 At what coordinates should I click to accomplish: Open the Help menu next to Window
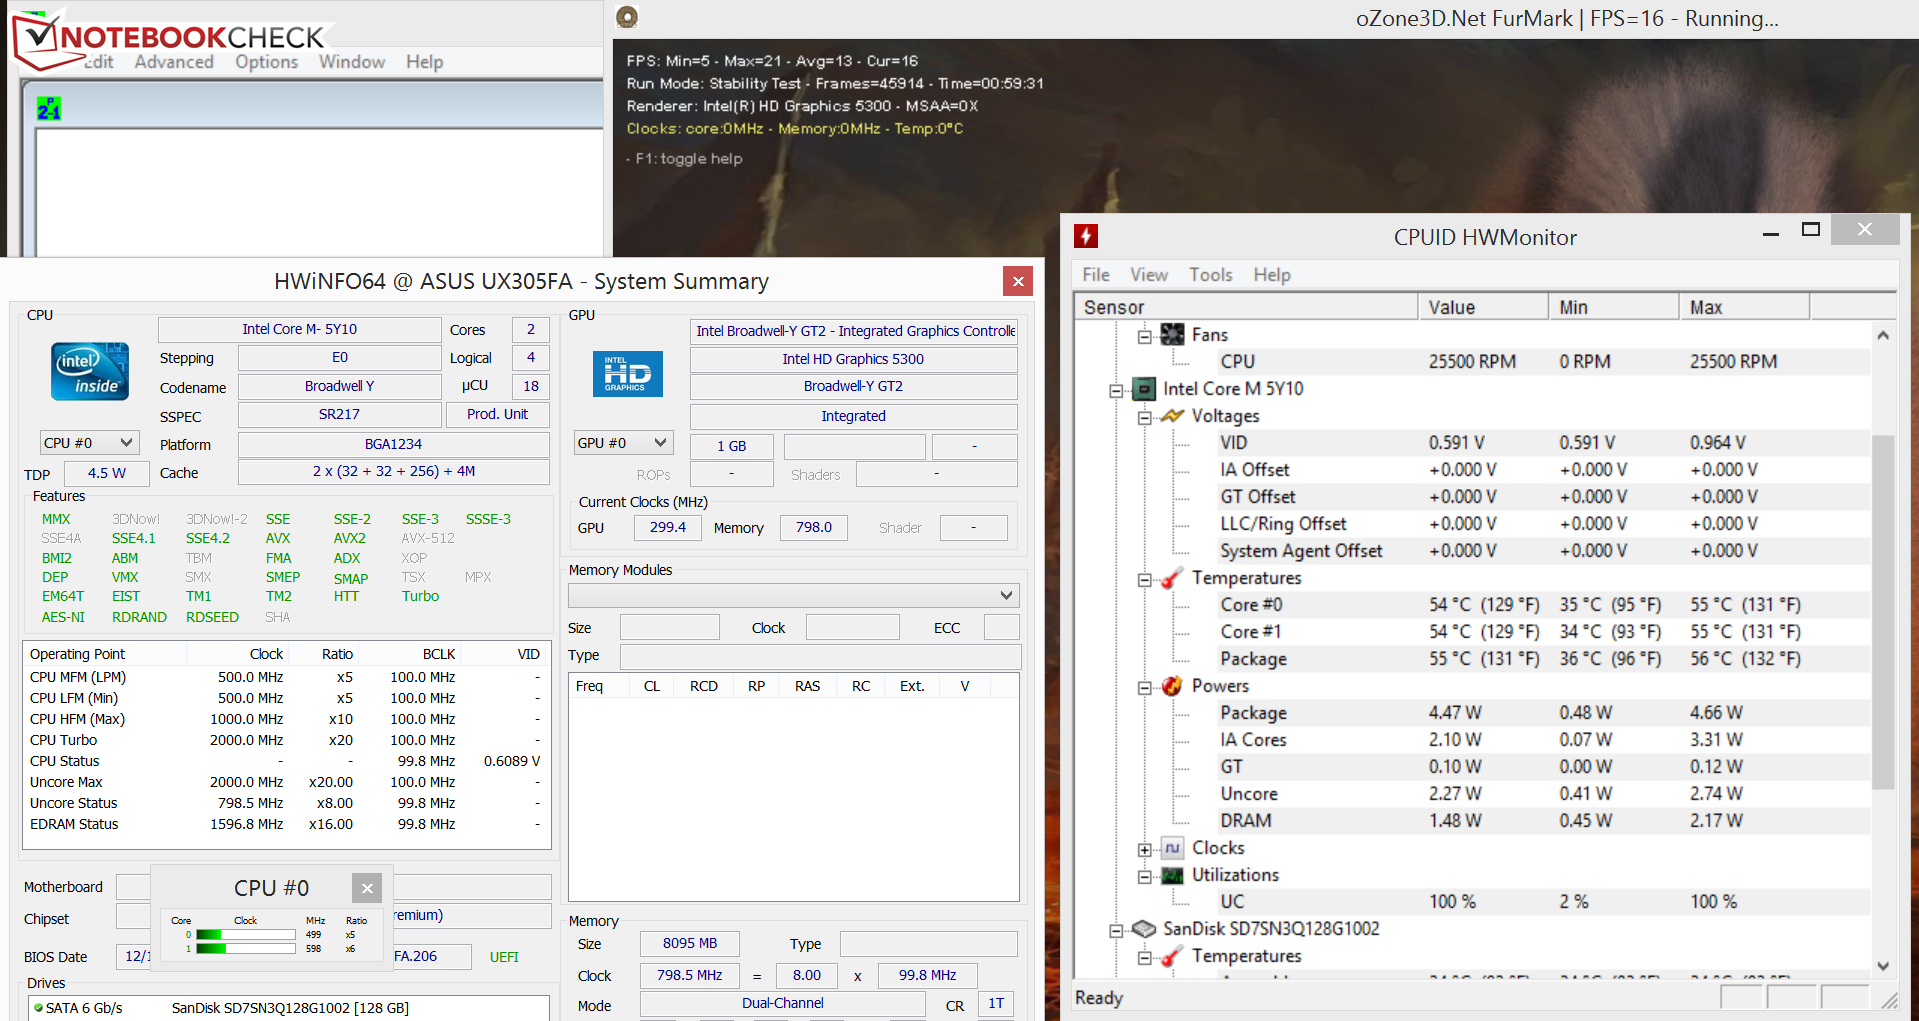(424, 62)
